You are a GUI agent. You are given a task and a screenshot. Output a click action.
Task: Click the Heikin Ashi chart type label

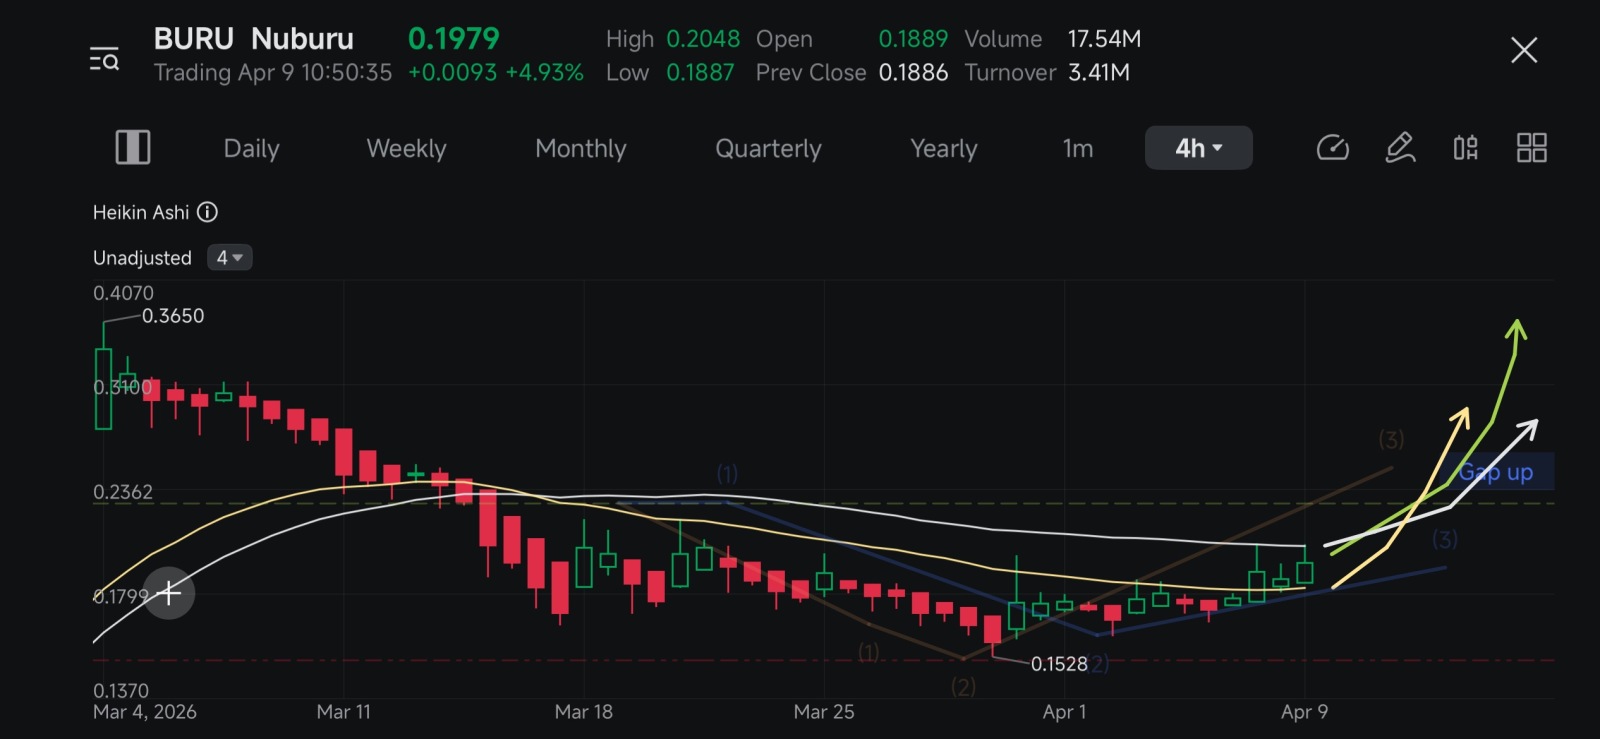141,212
